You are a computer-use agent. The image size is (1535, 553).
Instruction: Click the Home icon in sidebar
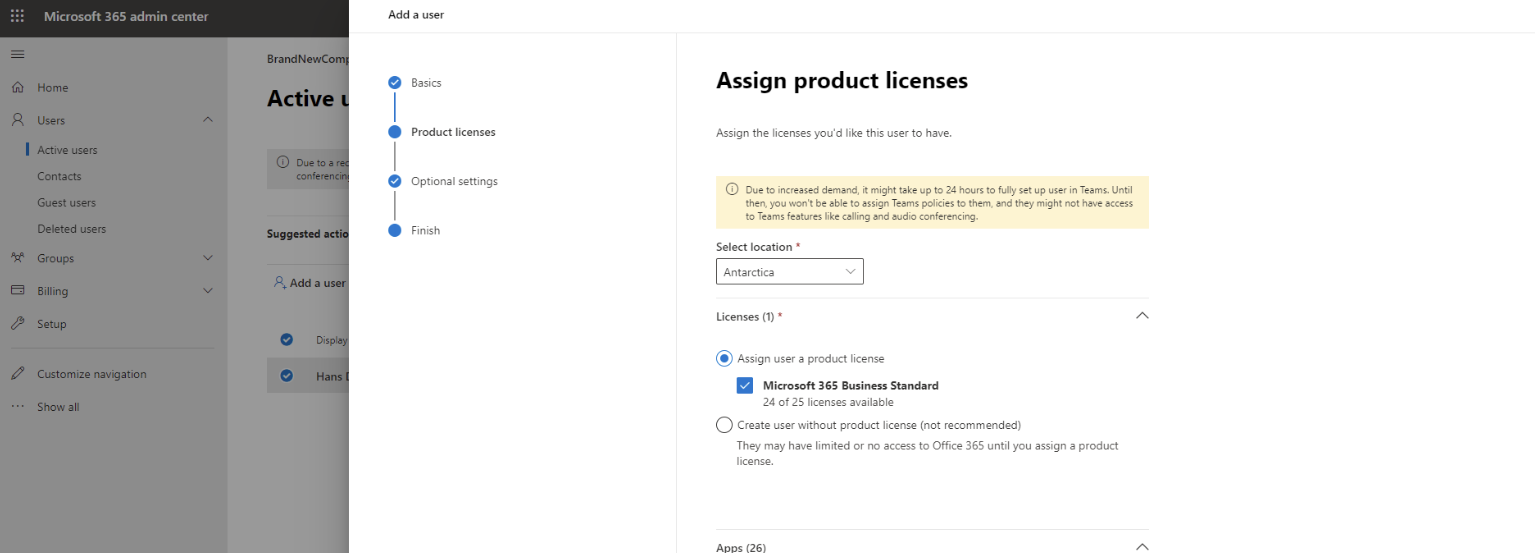tap(17, 88)
